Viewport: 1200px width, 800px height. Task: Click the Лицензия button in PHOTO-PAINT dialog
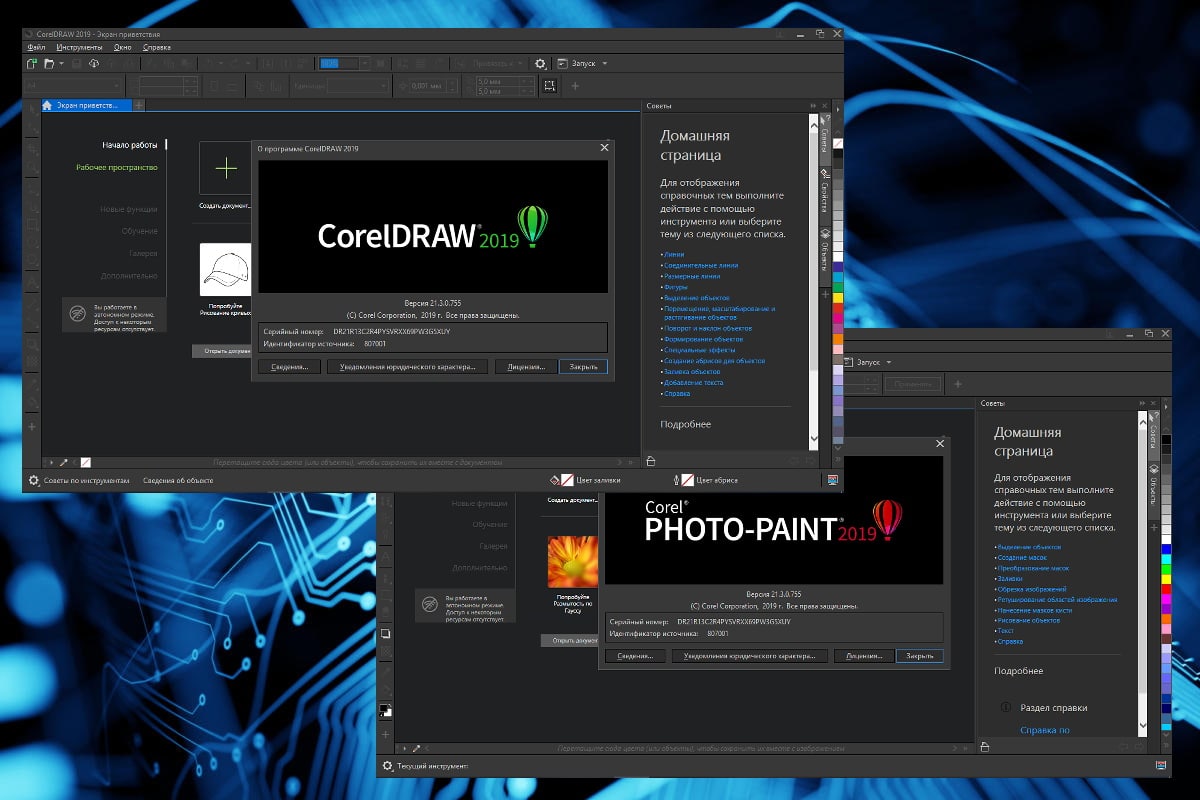(x=864, y=656)
